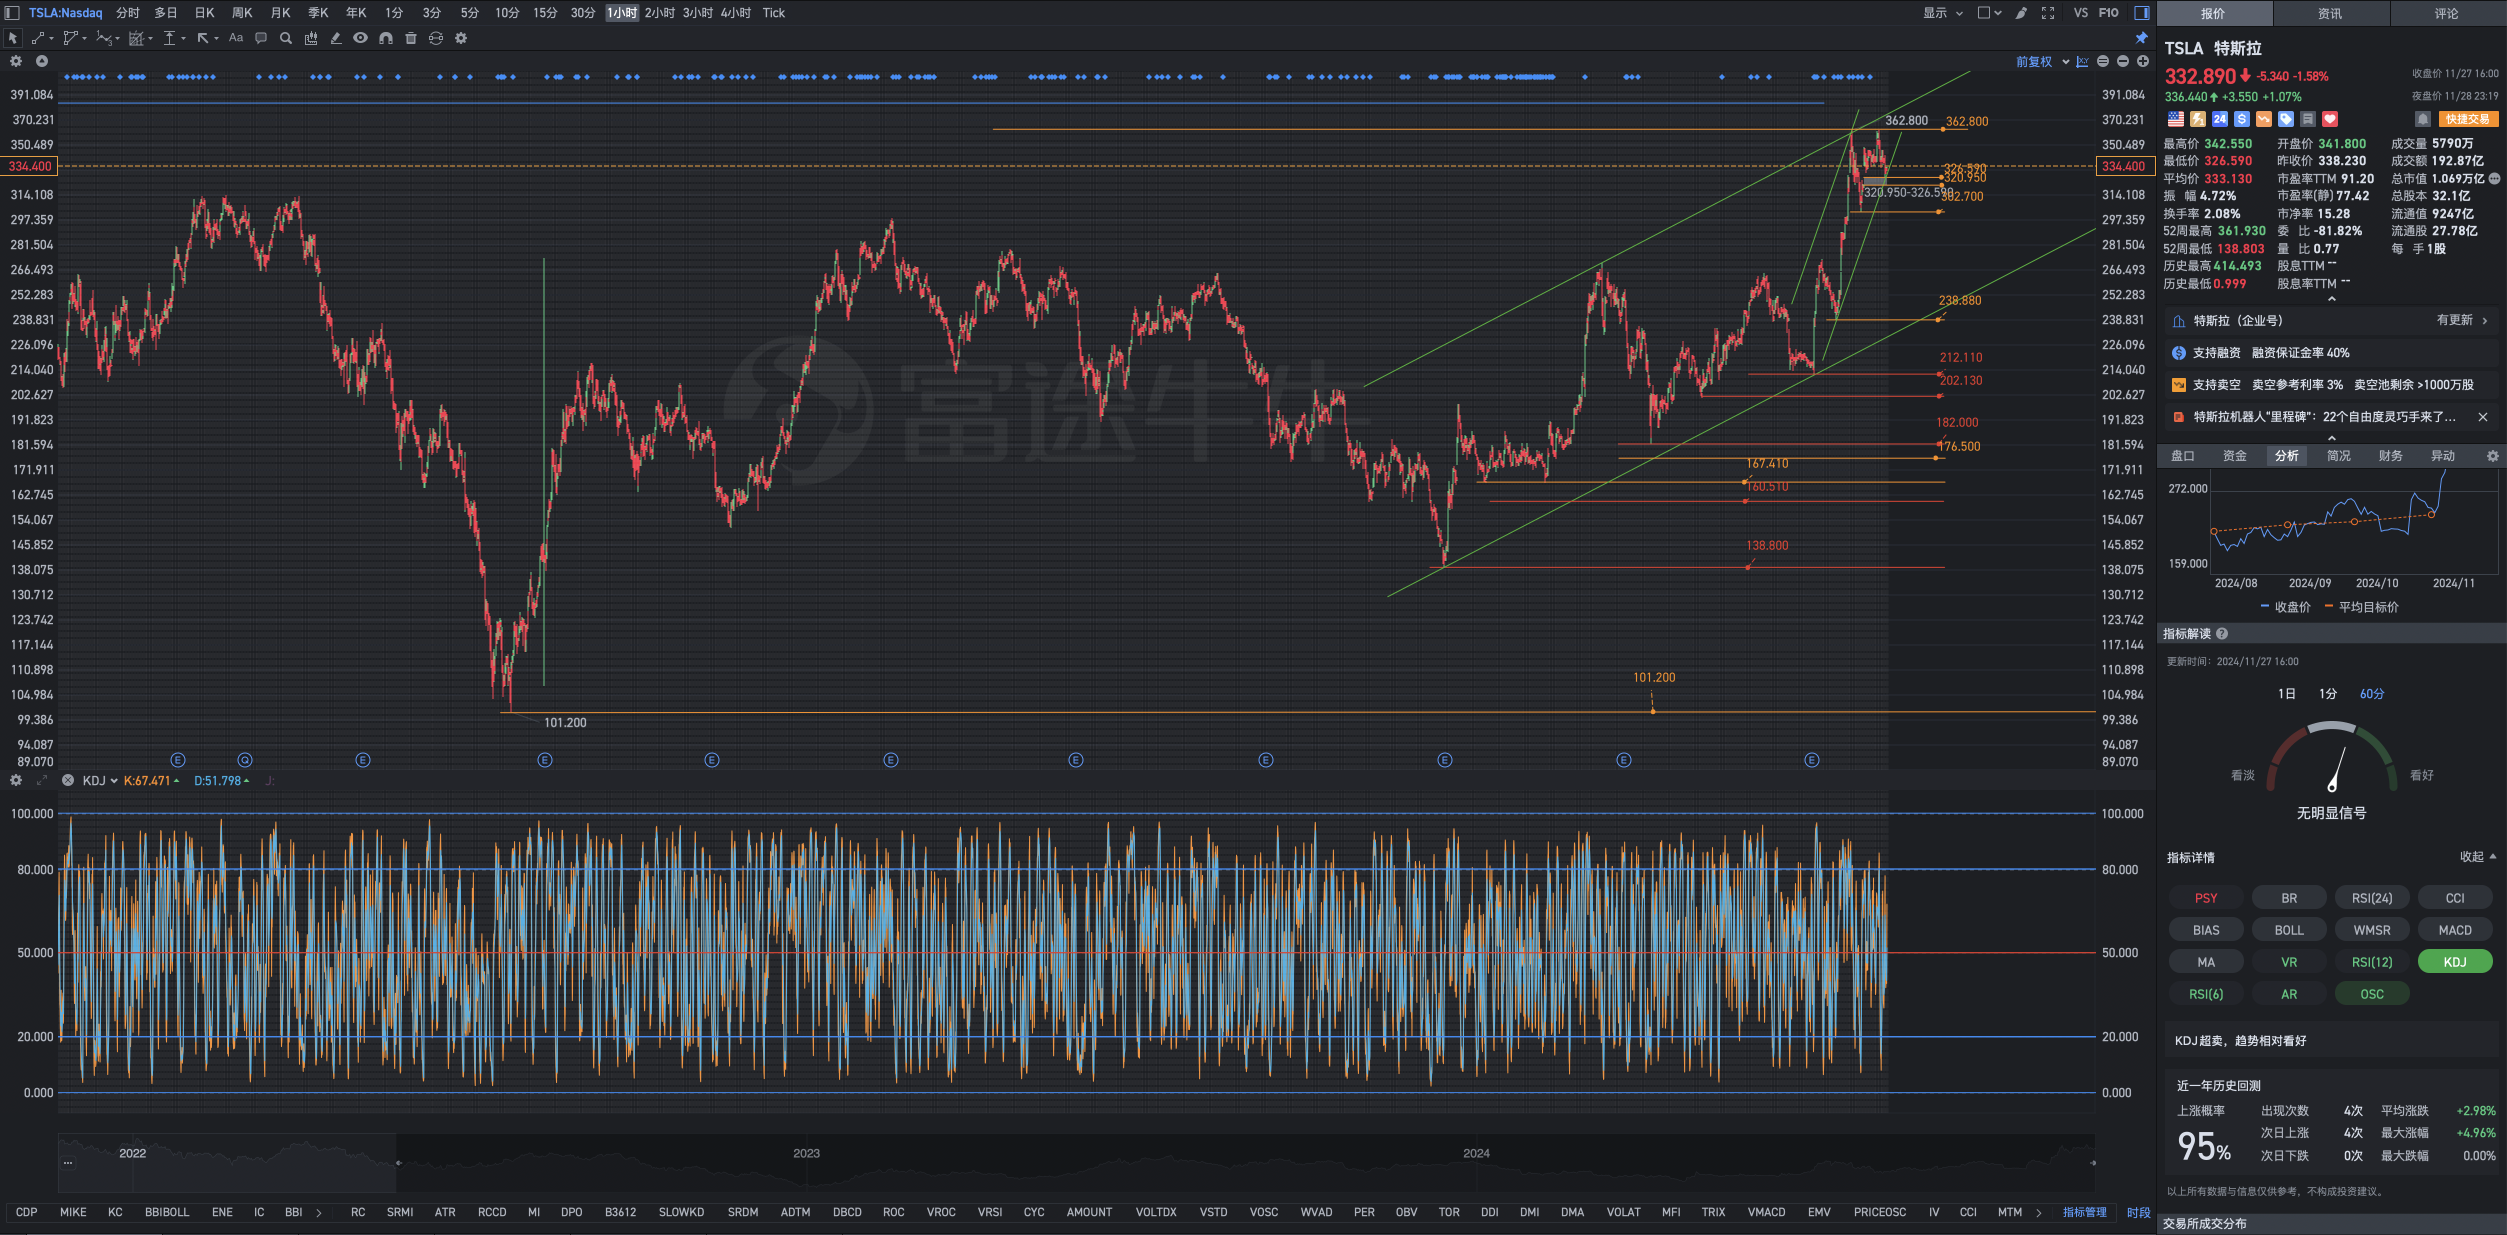This screenshot has height=1235, width=2507.
Task: Click the sync drawings icon
Action: [436, 38]
